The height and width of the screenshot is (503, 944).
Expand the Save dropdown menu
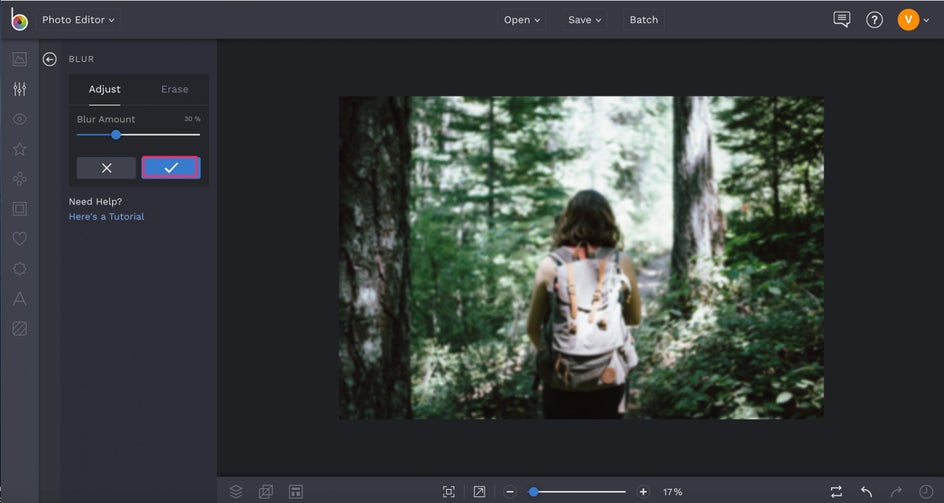585,20
